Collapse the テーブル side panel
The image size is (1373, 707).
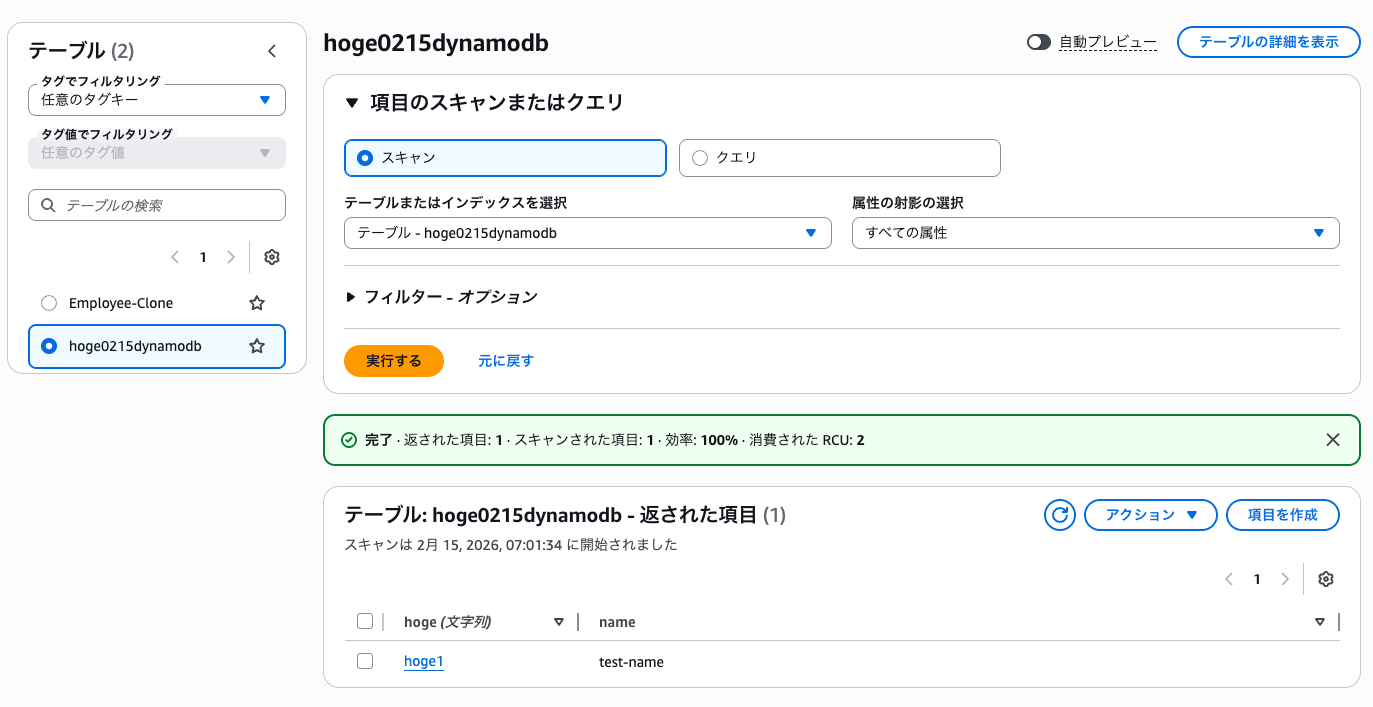271,51
